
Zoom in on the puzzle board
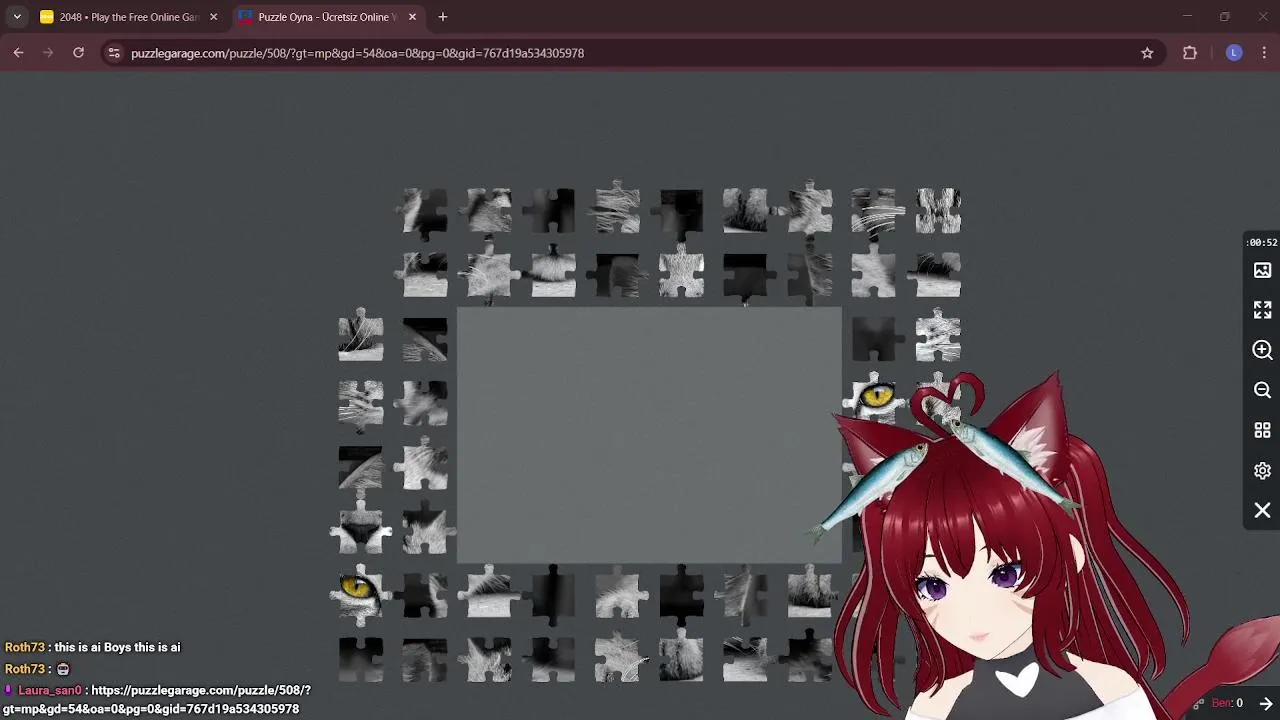pos(1262,350)
